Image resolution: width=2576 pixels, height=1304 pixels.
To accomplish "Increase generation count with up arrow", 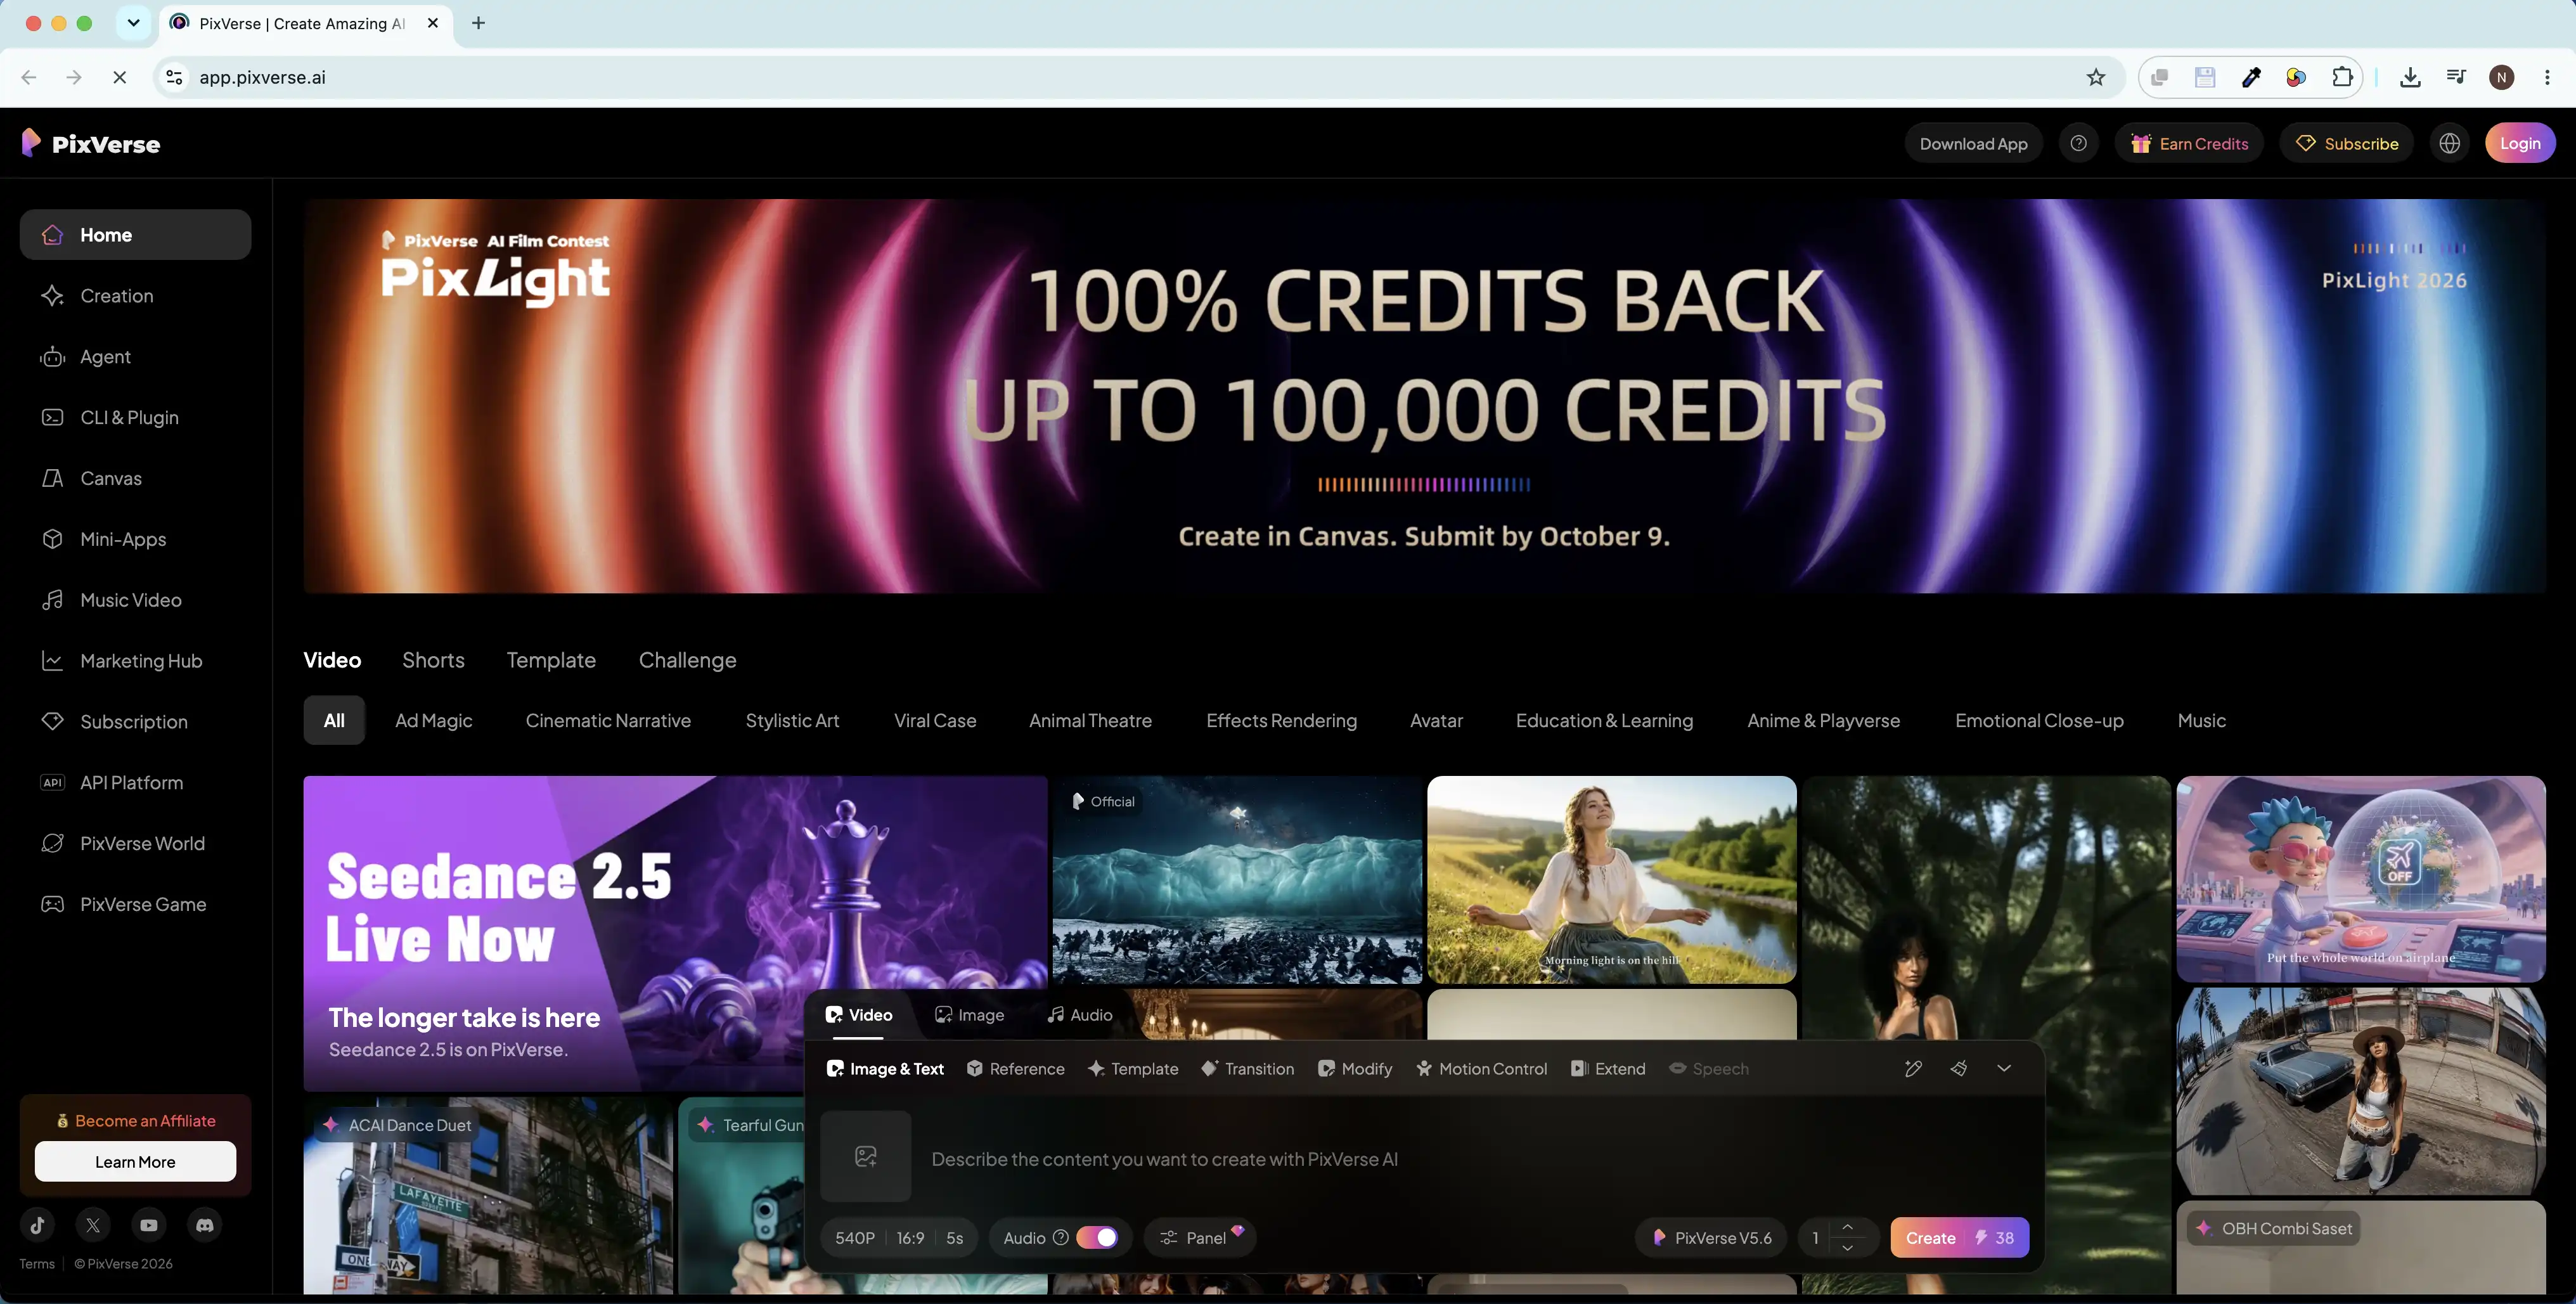I will coord(1847,1227).
